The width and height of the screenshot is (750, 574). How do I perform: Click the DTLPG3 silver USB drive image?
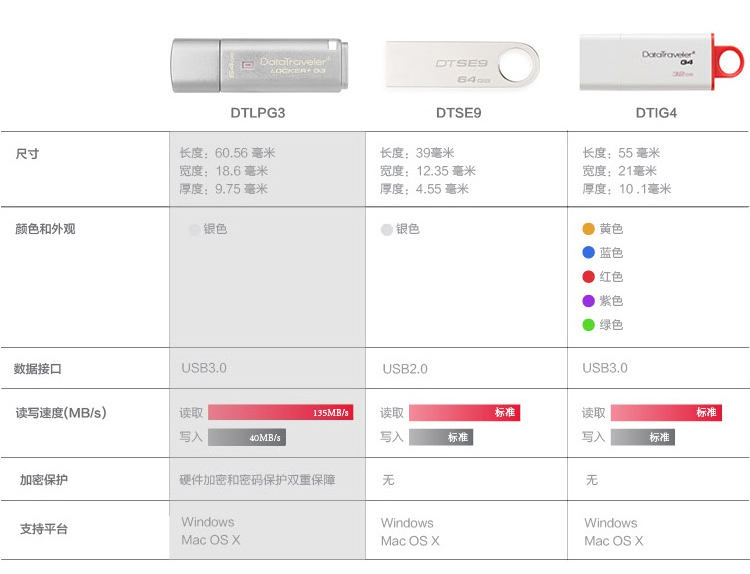pyautogui.click(x=257, y=66)
